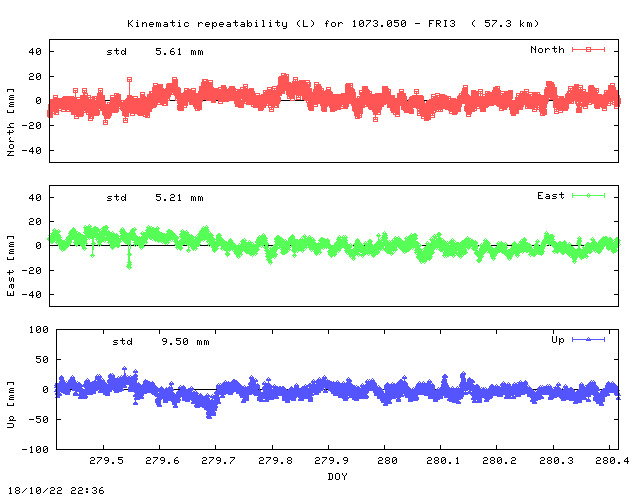640x496 pixels.
Task: Click the x-axis tick label 279.6
Action: pos(162,460)
